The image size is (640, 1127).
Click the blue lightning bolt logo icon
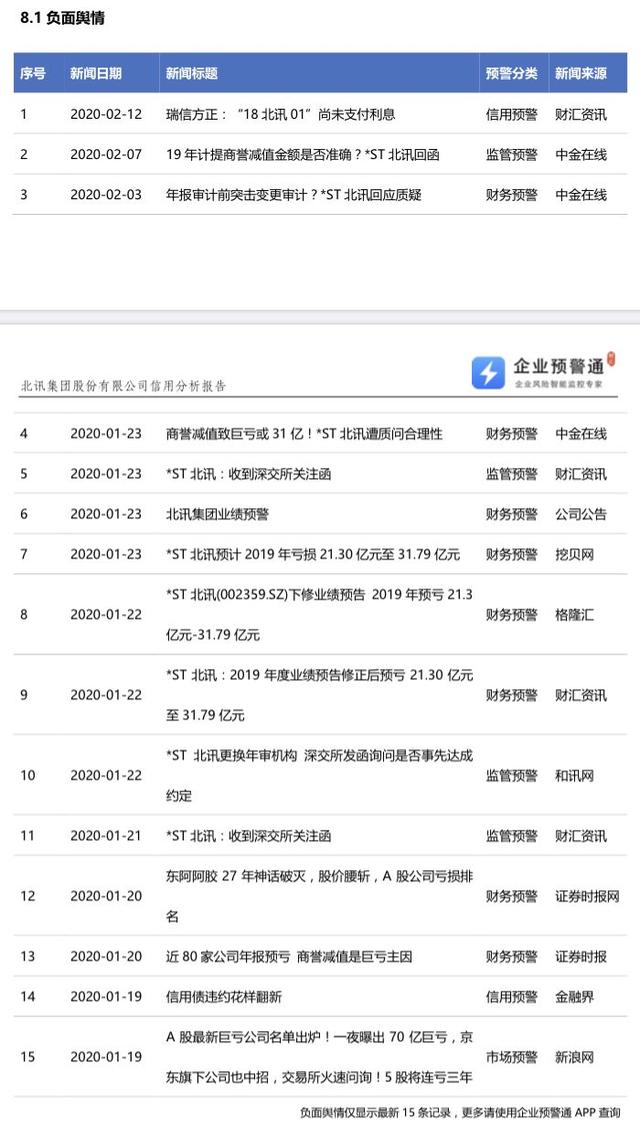click(x=489, y=373)
